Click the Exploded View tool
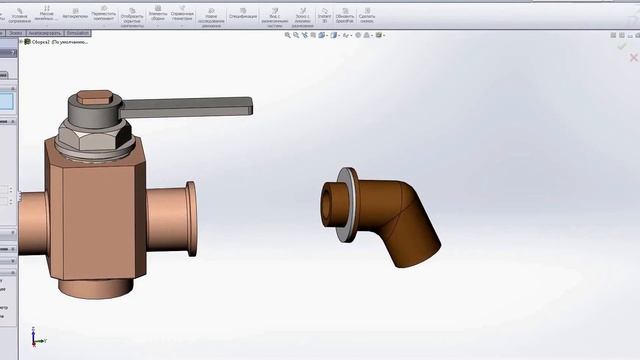The image size is (640, 360). tap(275, 18)
